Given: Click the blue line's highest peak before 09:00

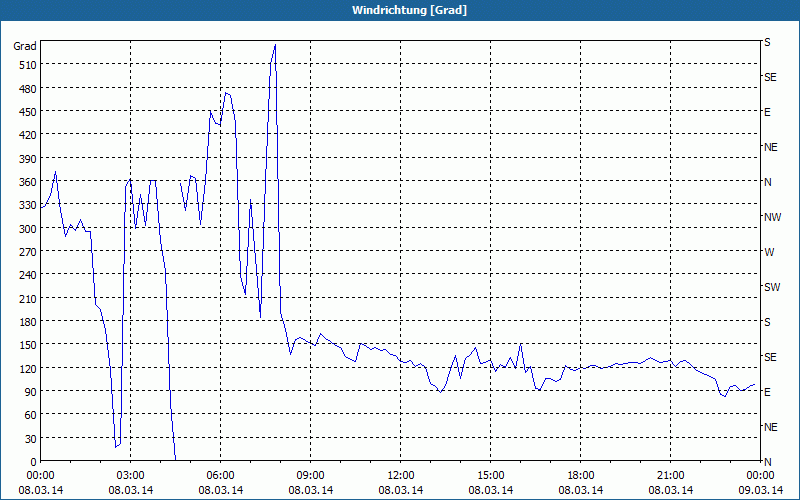Looking at the screenshot, I should tap(275, 45).
